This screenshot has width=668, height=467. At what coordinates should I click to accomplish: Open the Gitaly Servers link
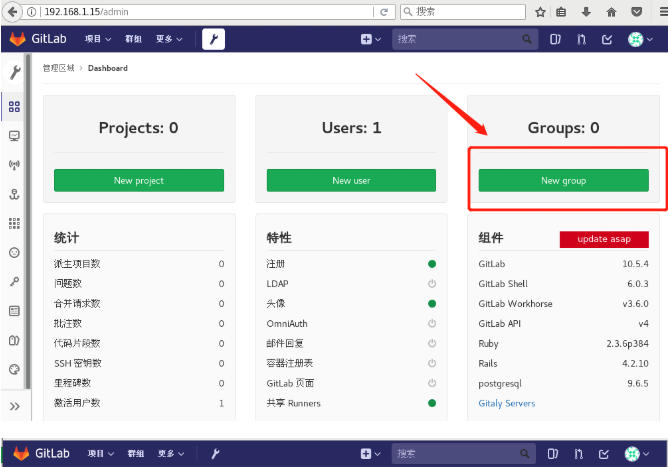click(507, 403)
